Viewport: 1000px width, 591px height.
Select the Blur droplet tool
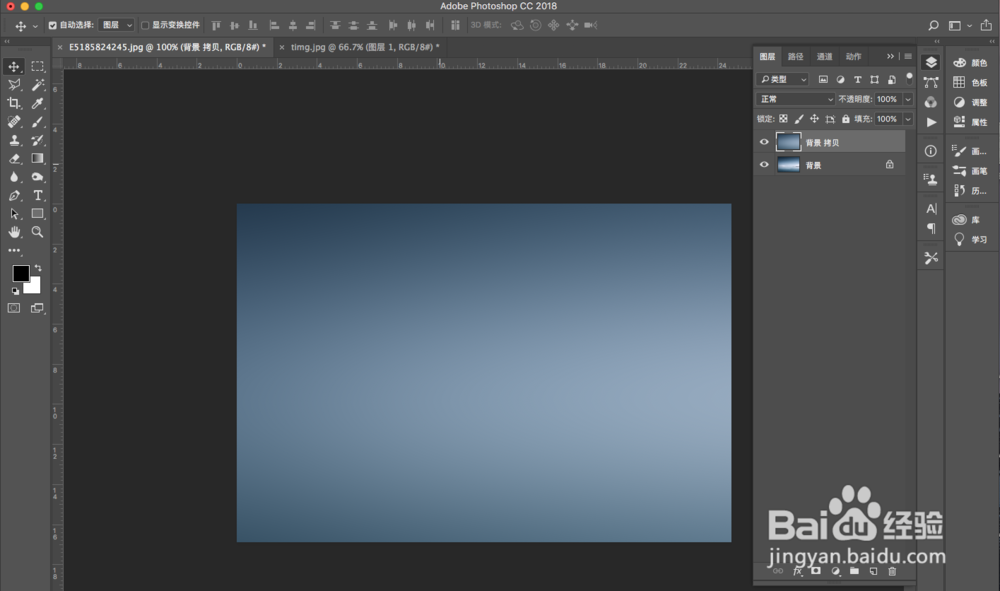[x=14, y=177]
